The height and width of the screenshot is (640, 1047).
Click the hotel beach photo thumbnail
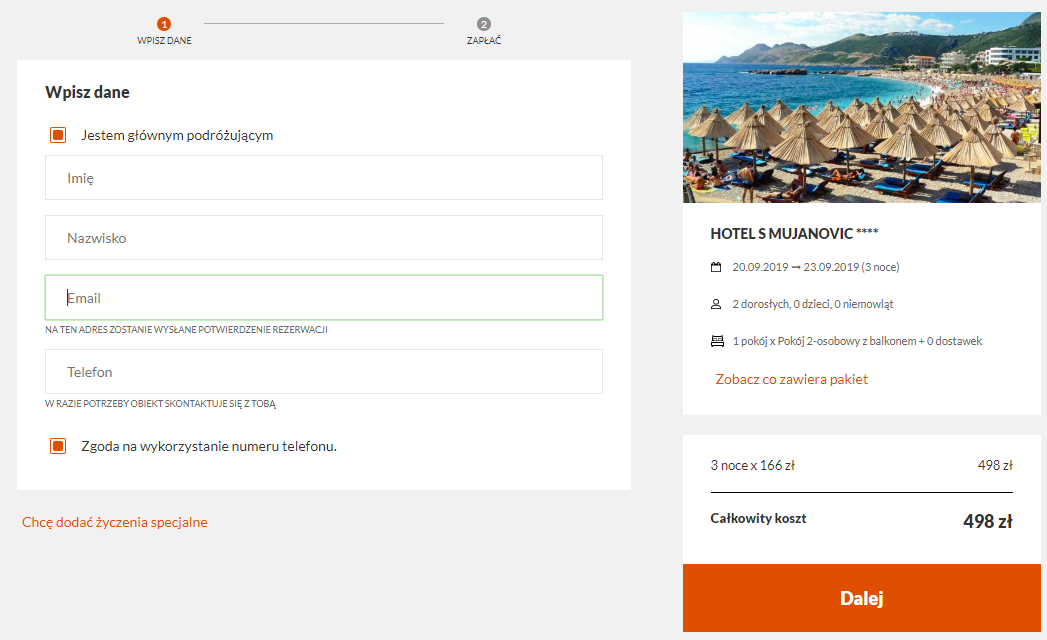click(861, 107)
